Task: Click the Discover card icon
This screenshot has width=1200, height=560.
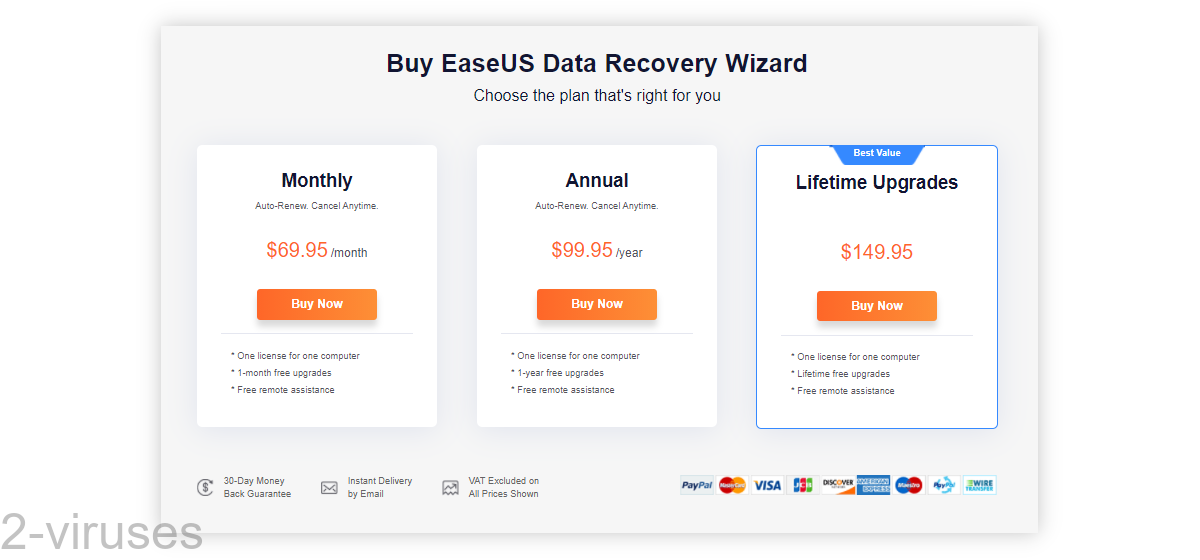Action: [x=838, y=485]
